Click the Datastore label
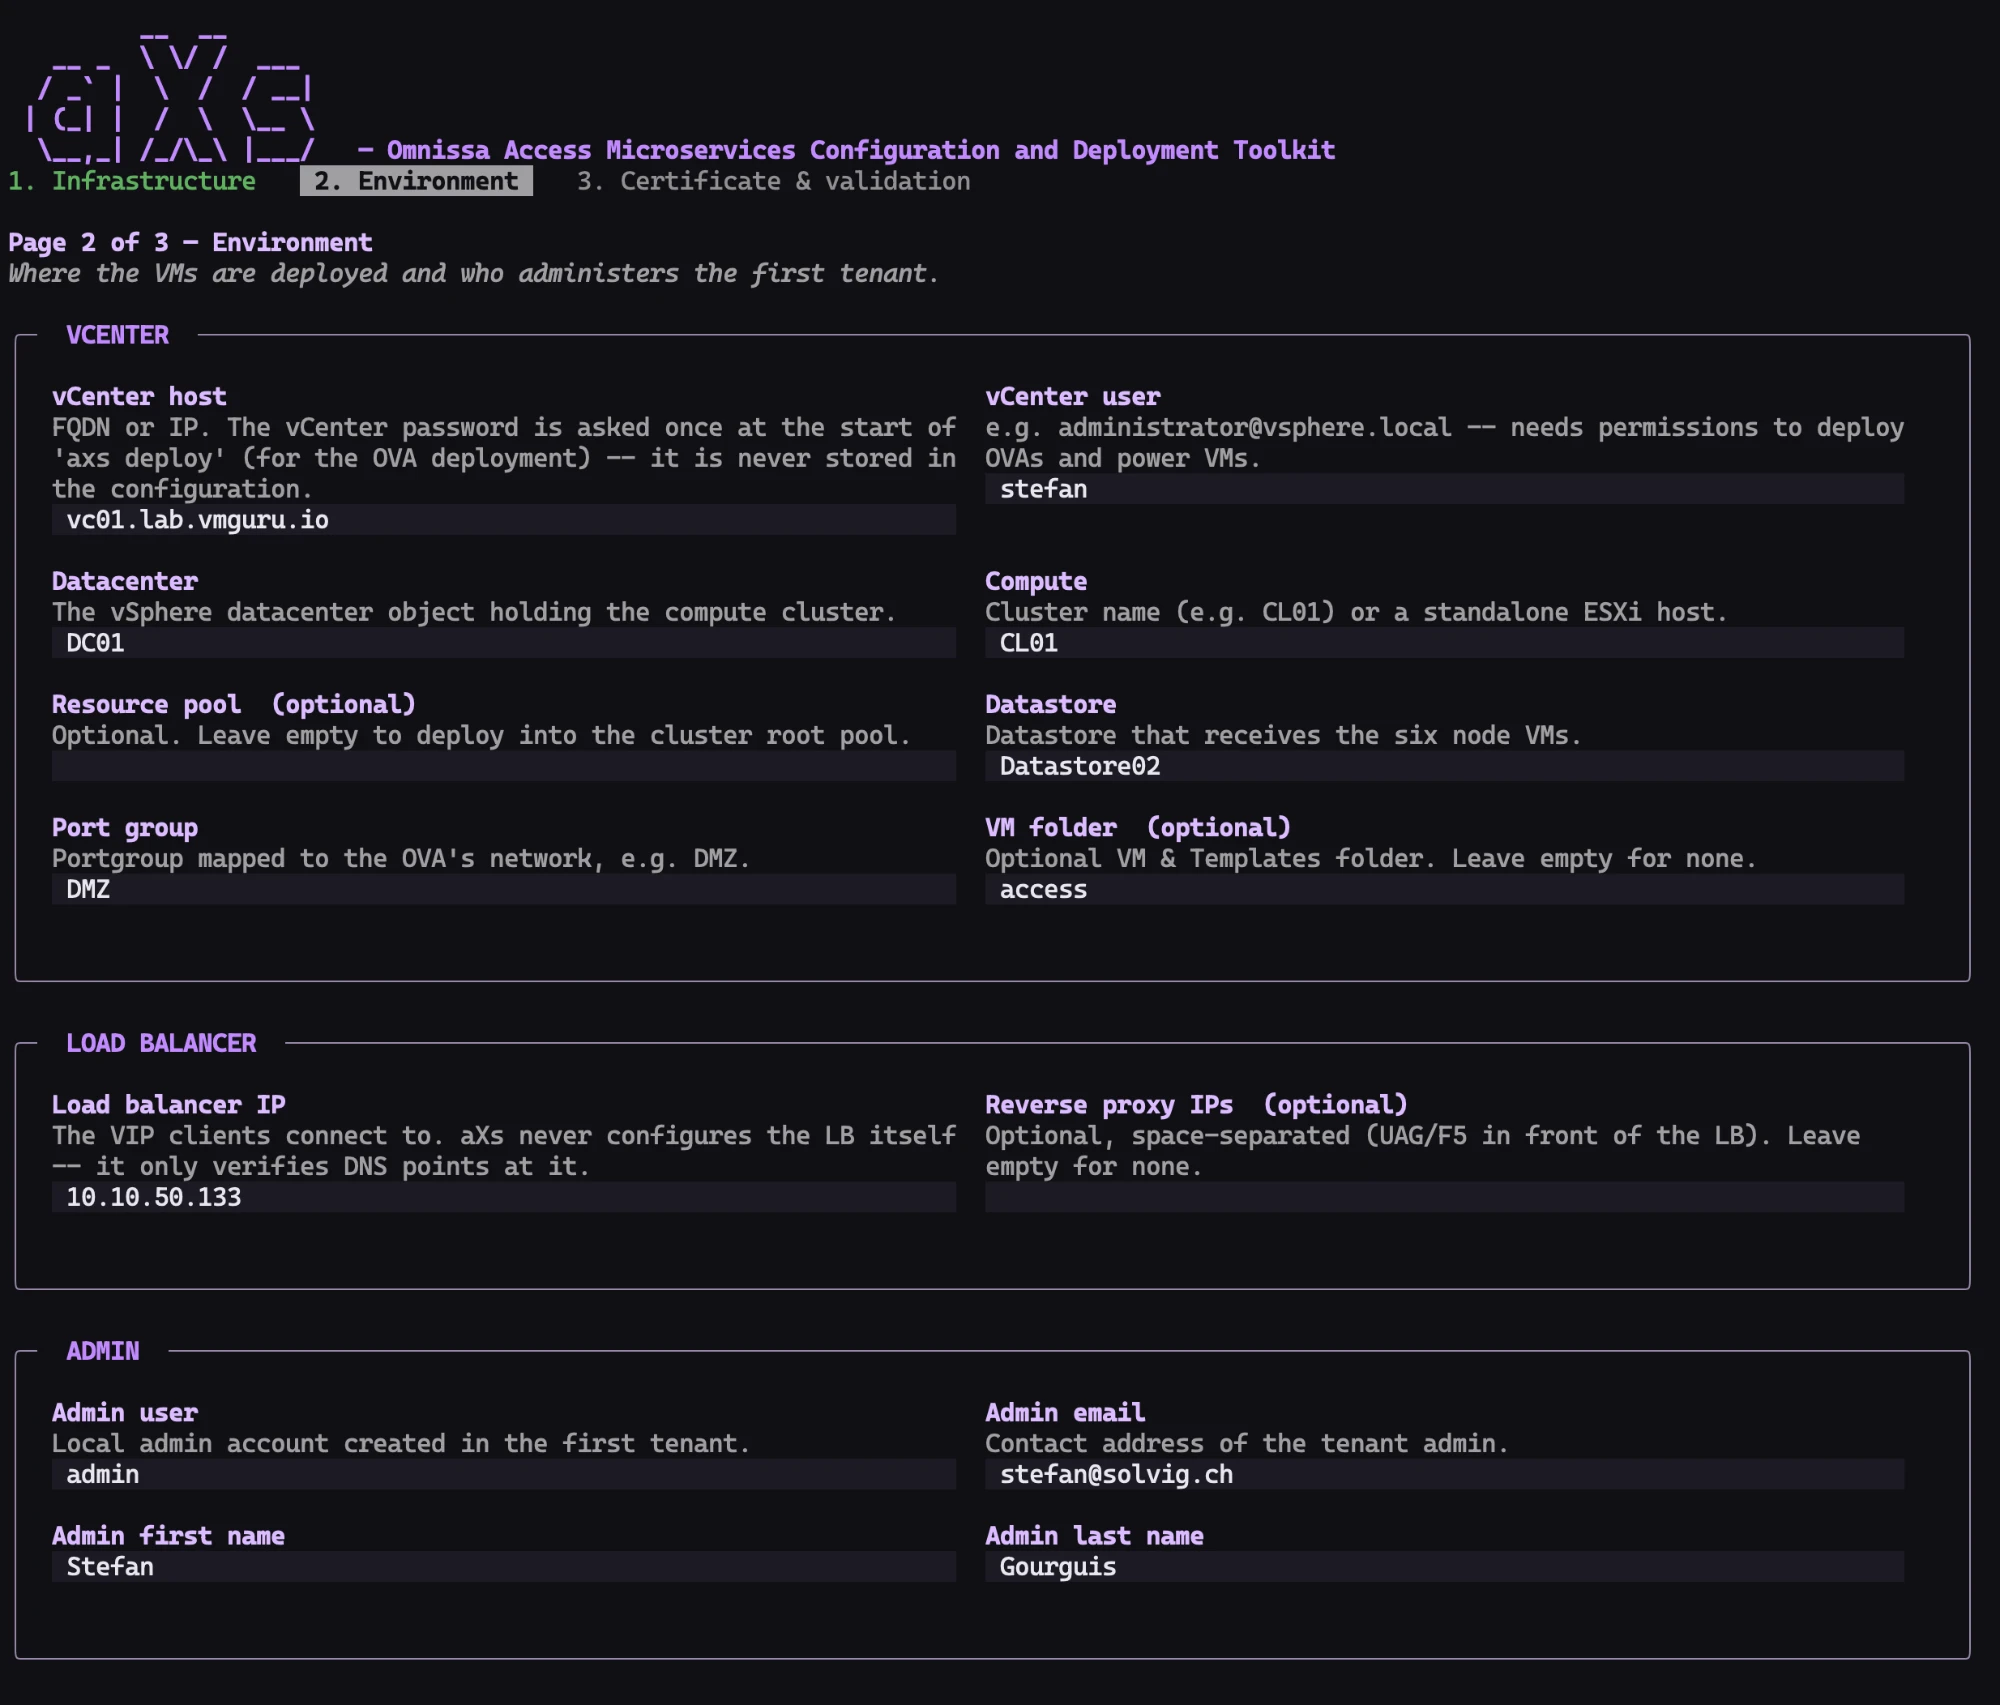This screenshot has width=2000, height=1705. click(1051, 705)
